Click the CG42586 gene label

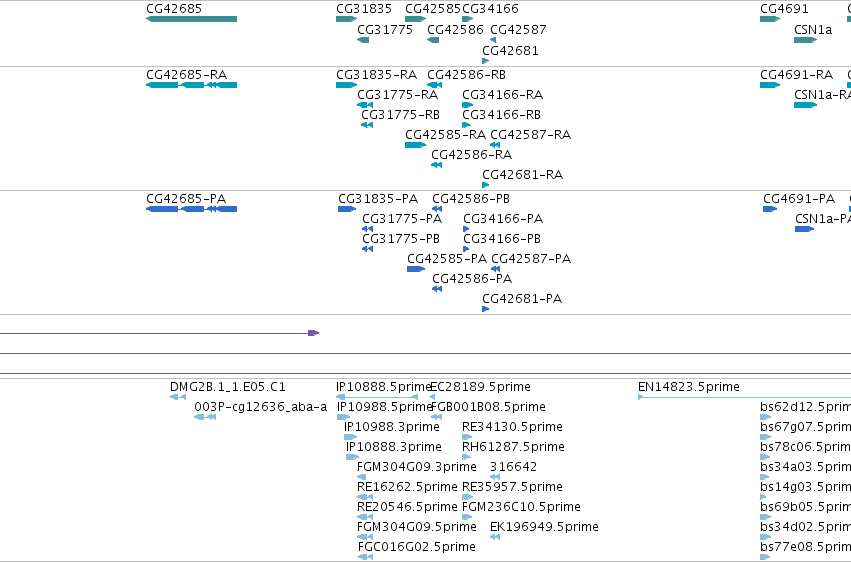[x=455, y=30]
